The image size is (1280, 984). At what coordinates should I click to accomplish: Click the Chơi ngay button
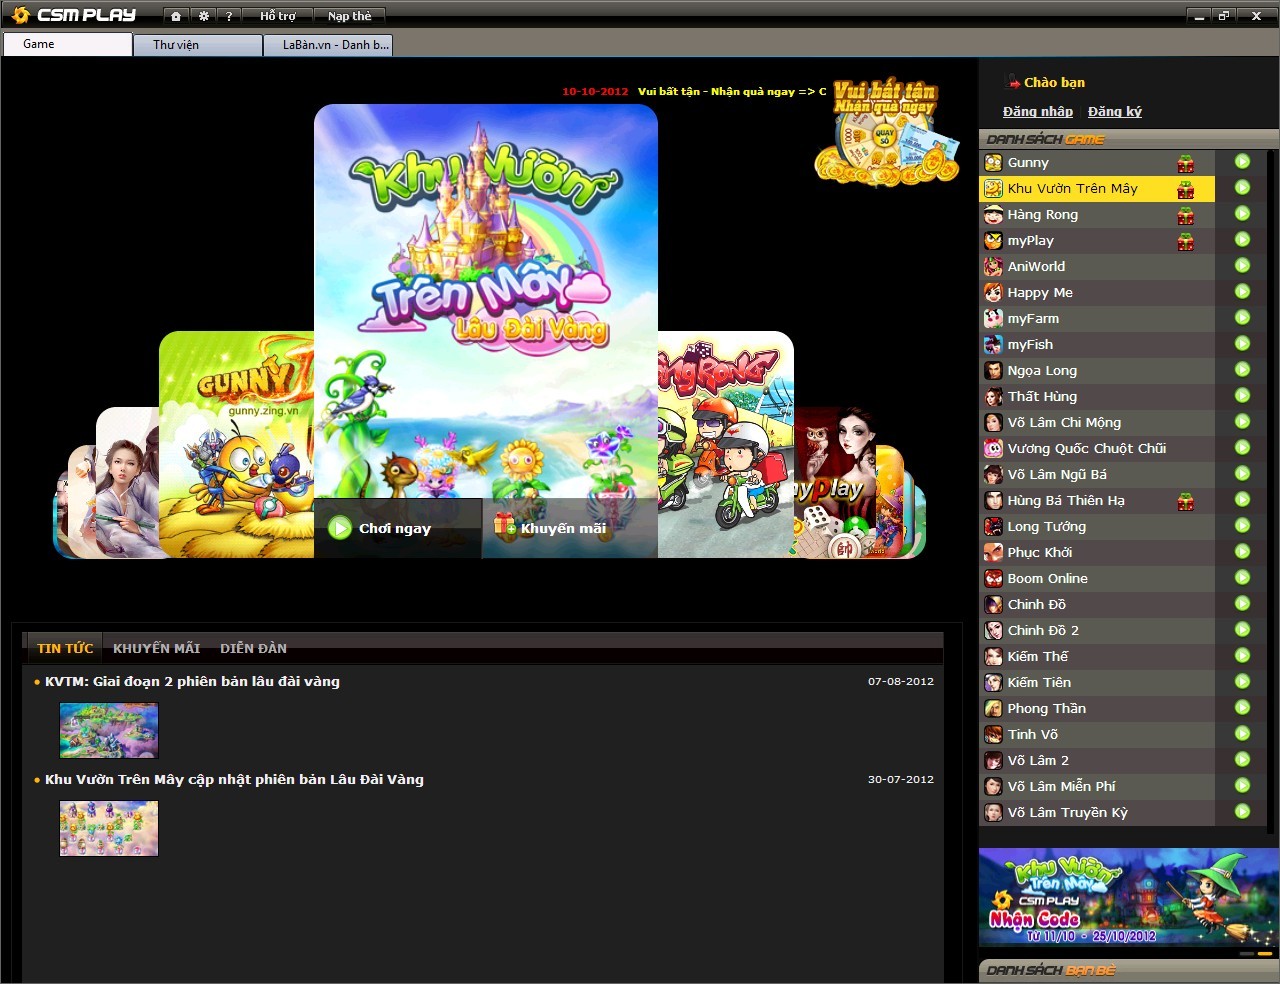click(x=397, y=528)
